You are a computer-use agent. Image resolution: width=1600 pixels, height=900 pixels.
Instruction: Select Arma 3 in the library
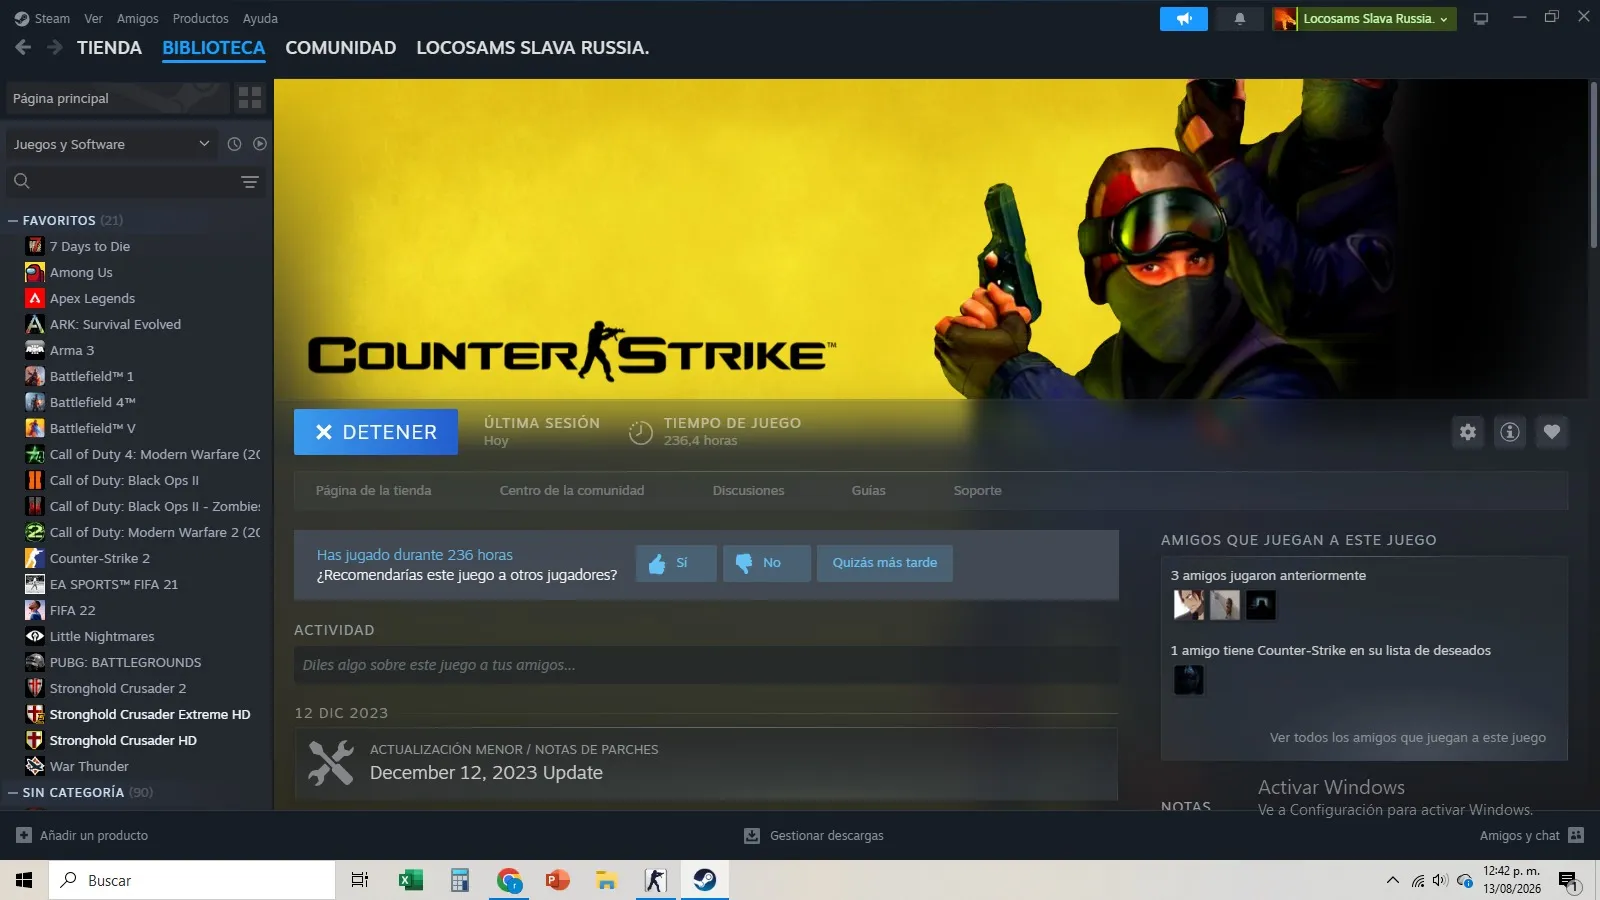(72, 350)
